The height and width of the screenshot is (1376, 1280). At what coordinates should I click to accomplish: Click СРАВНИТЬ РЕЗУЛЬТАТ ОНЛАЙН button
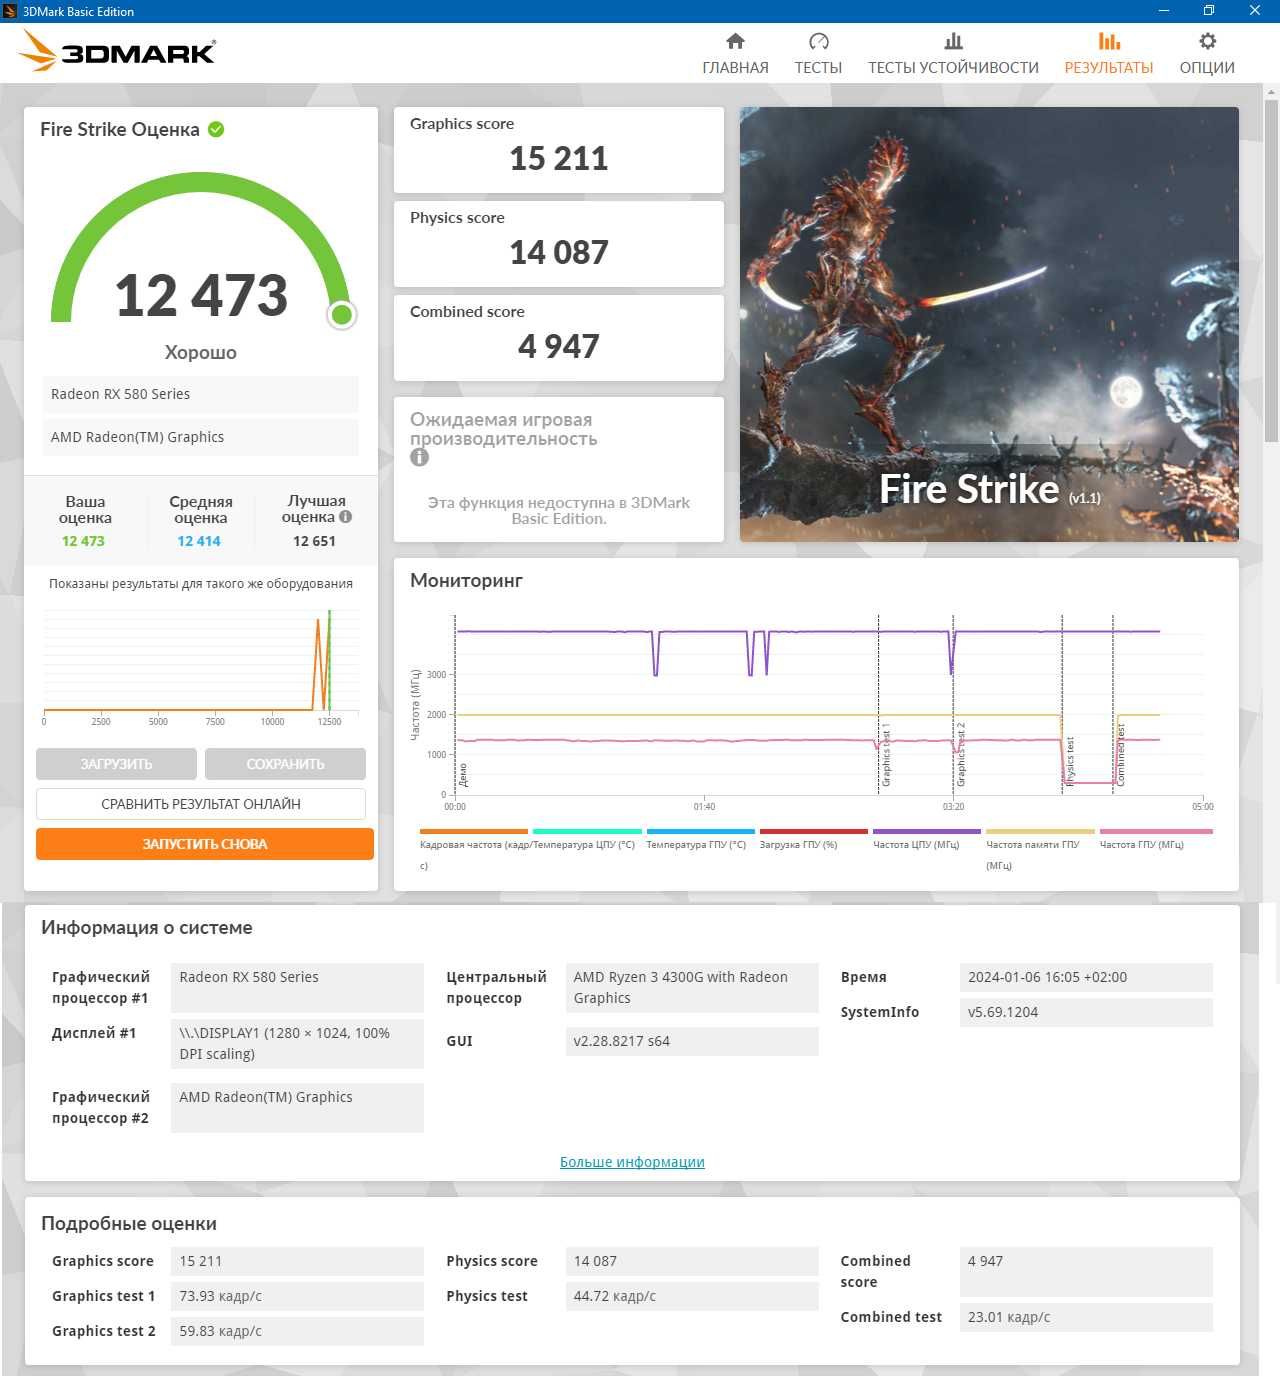[201, 804]
